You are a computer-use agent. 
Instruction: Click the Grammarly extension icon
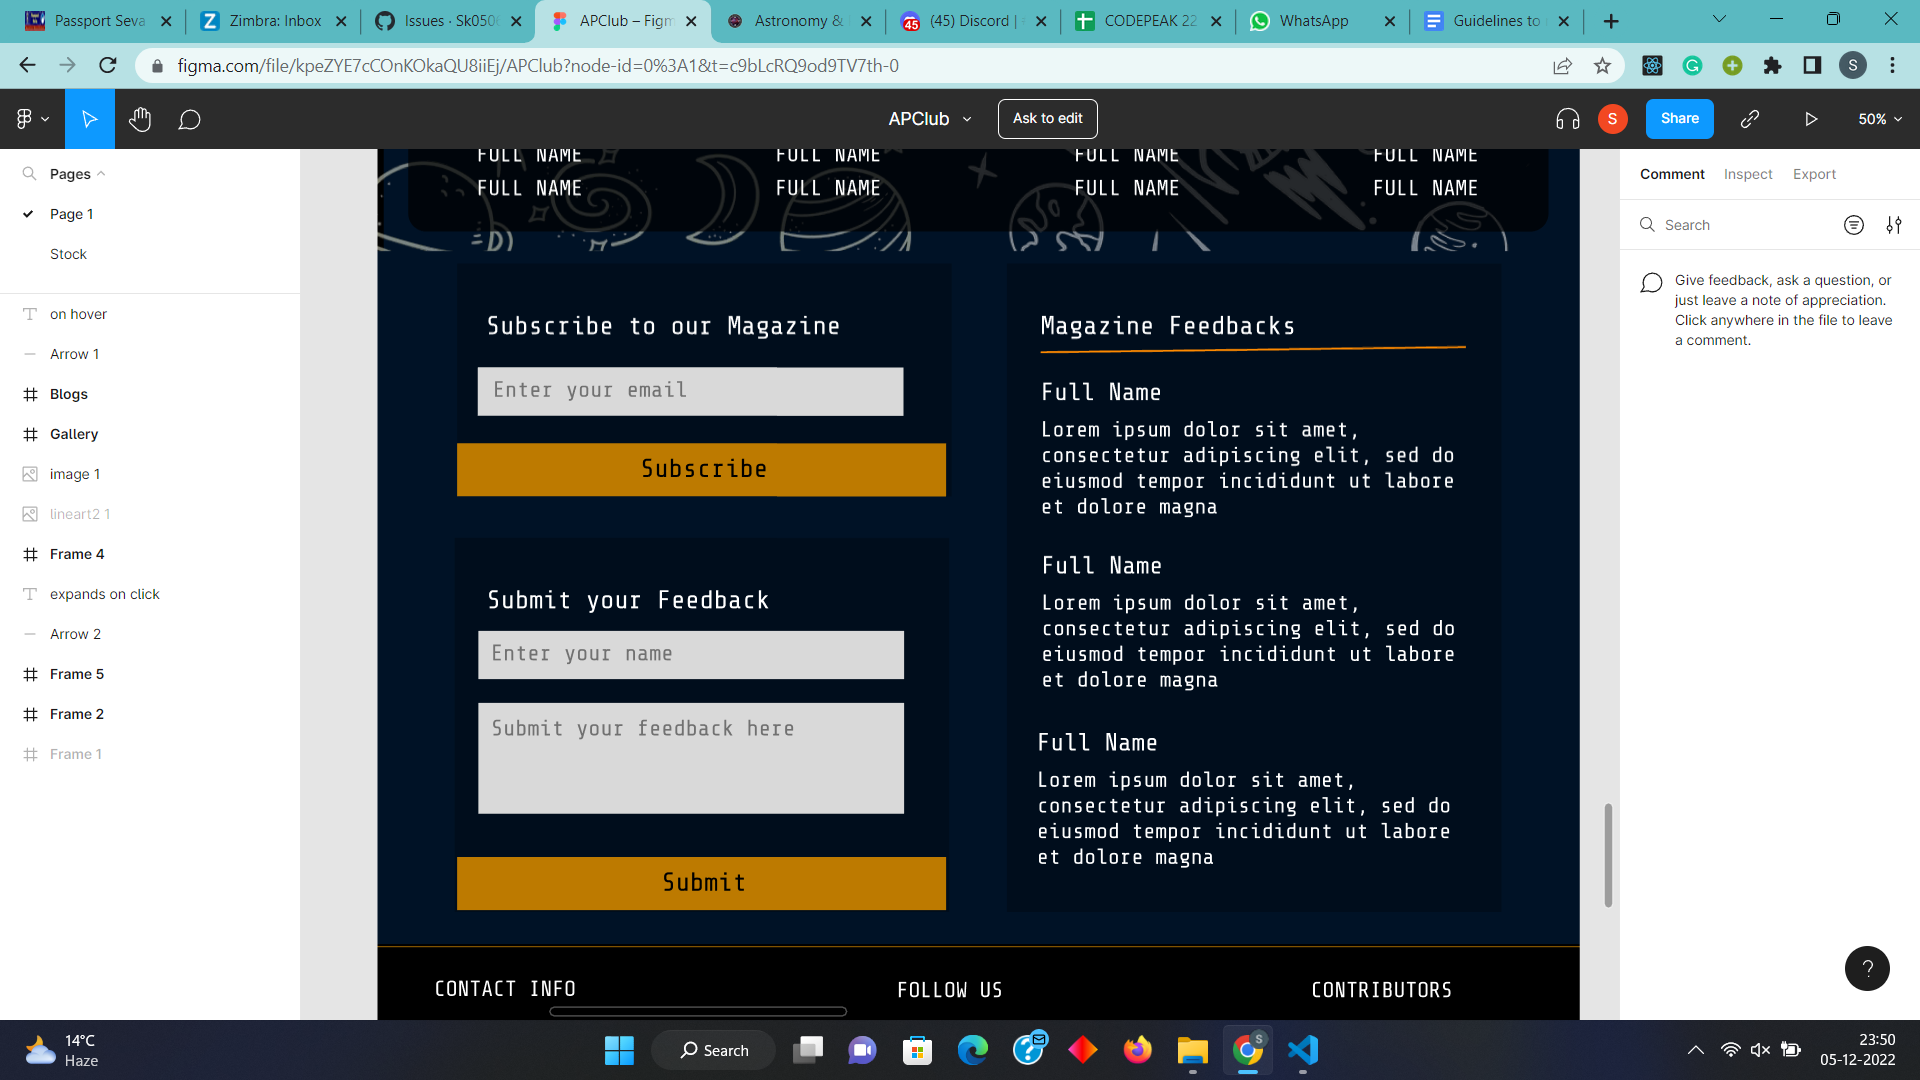coord(1692,66)
